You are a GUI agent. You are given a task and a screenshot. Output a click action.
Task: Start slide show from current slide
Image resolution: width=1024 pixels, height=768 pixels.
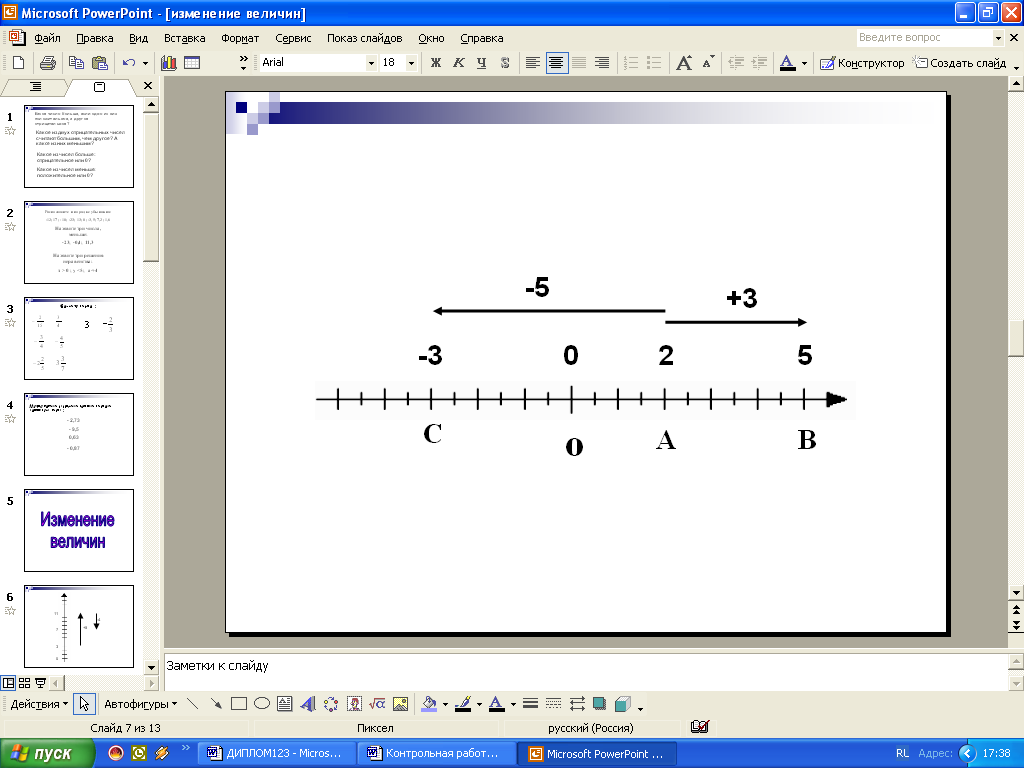40,683
